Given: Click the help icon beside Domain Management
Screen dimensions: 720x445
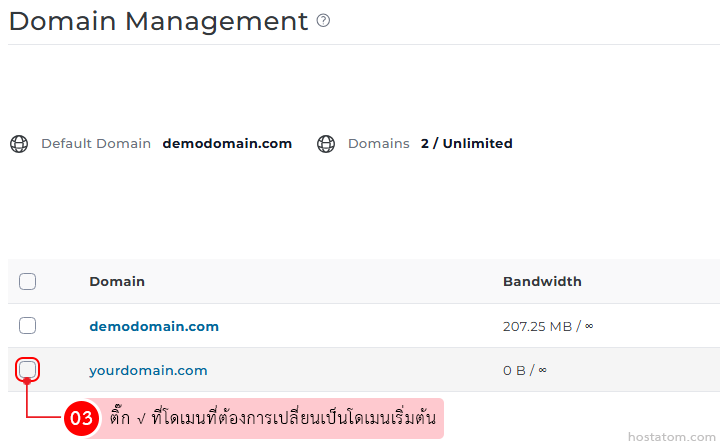Looking at the screenshot, I should click(323, 21).
